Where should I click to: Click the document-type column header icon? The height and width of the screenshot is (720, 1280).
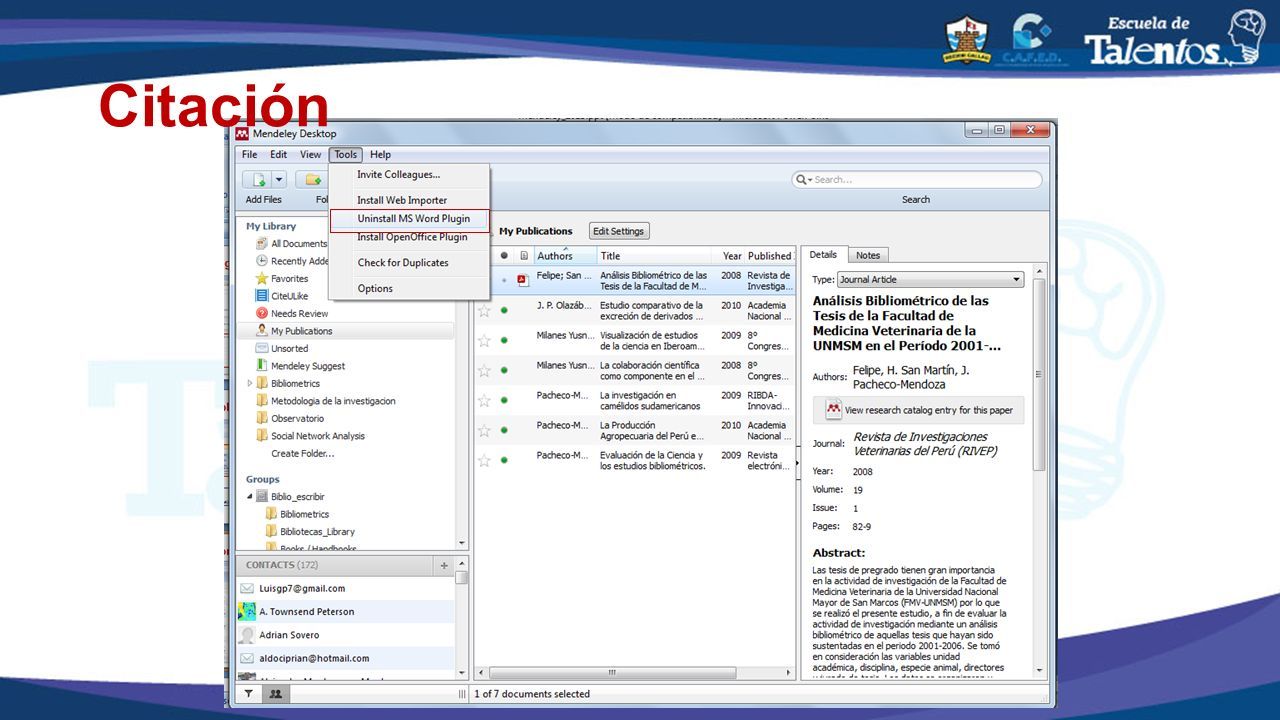point(523,256)
